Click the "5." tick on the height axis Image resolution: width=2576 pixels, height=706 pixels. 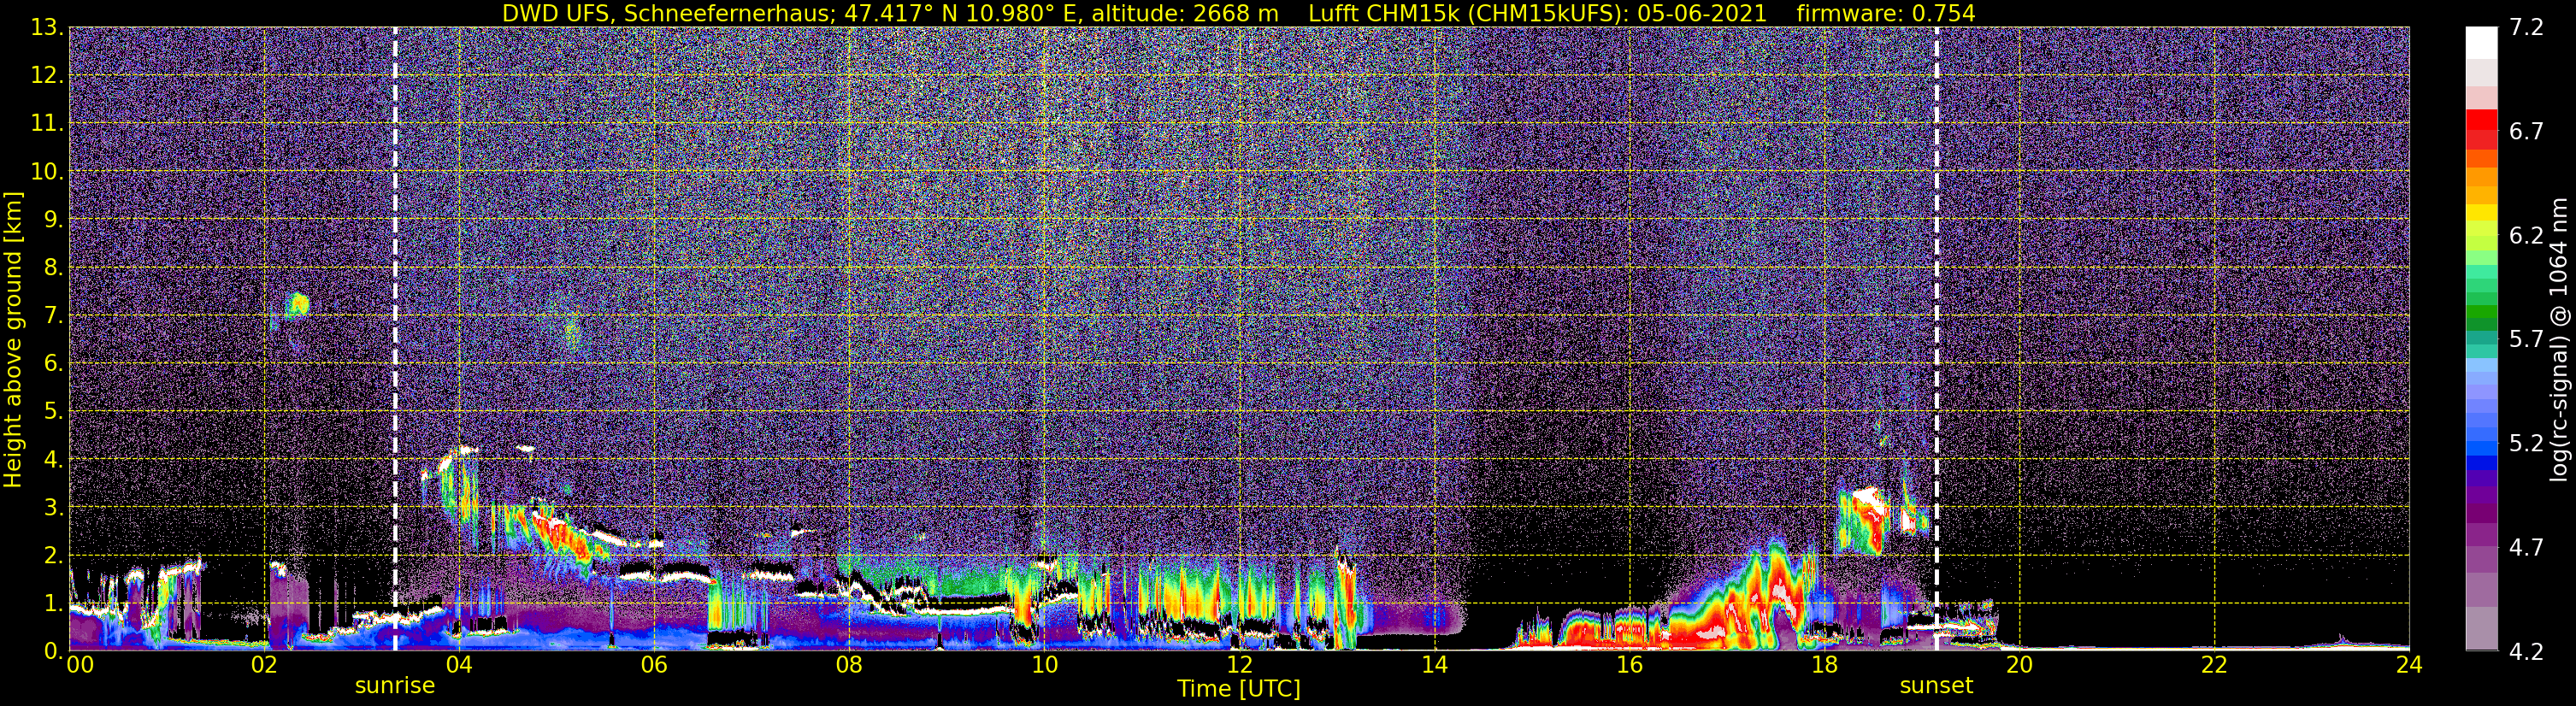(x=52, y=411)
